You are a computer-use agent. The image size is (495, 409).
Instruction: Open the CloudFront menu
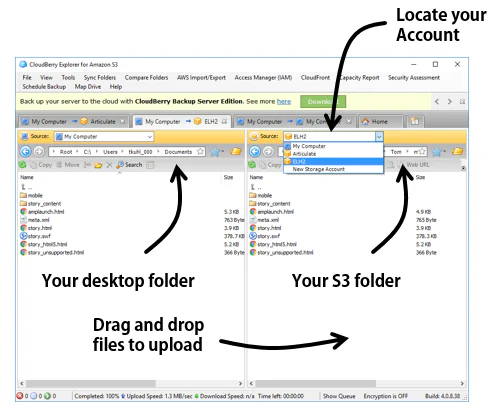(315, 78)
